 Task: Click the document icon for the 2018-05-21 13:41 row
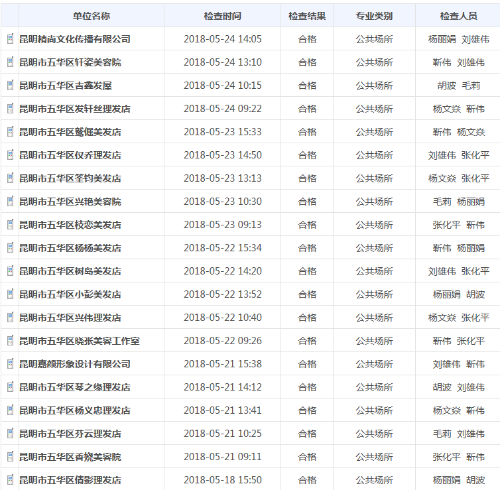point(10,410)
